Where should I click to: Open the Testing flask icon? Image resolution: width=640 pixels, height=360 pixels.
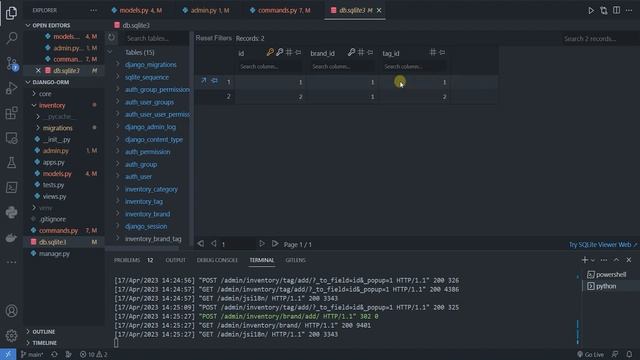[11, 163]
